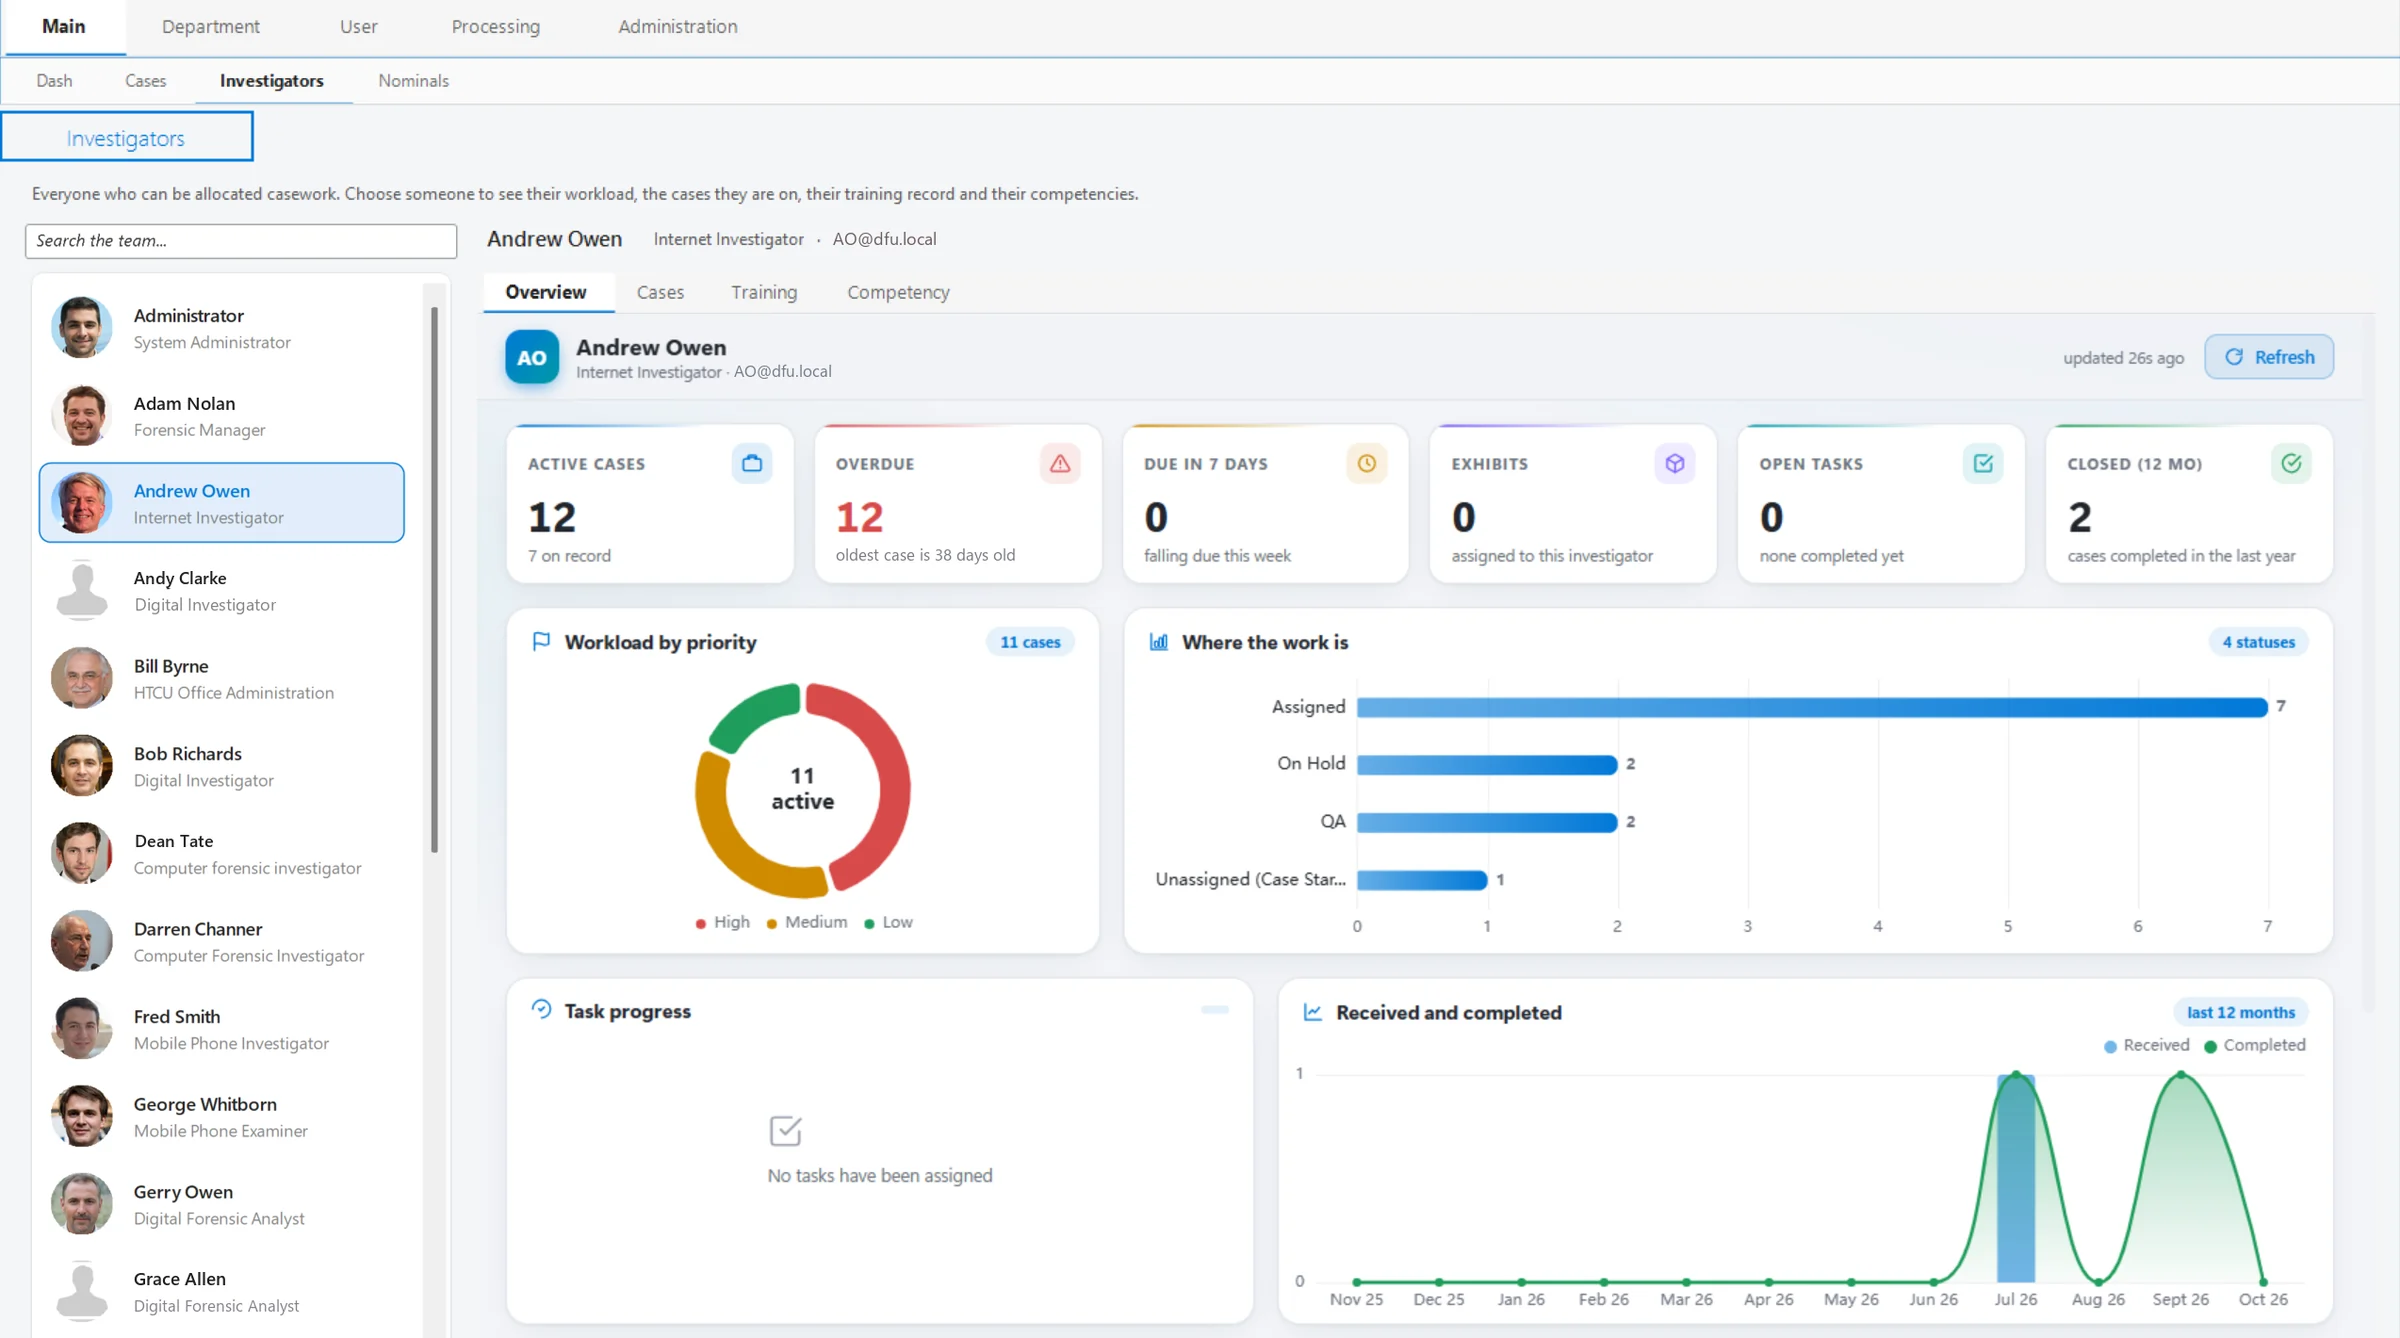Refresh the investigator overview
This screenshot has width=2400, height=1338.
[2269, 357]
